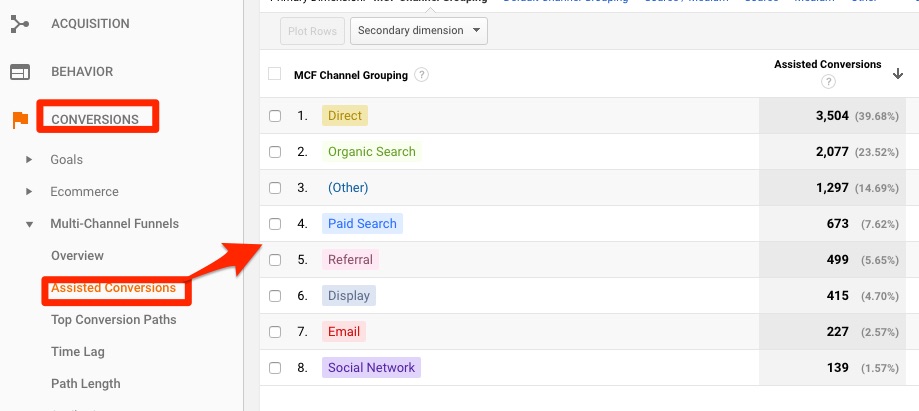Click the 673 assisted conversions value
Screen dimensions: 919x411
click(x=838, y=223)
